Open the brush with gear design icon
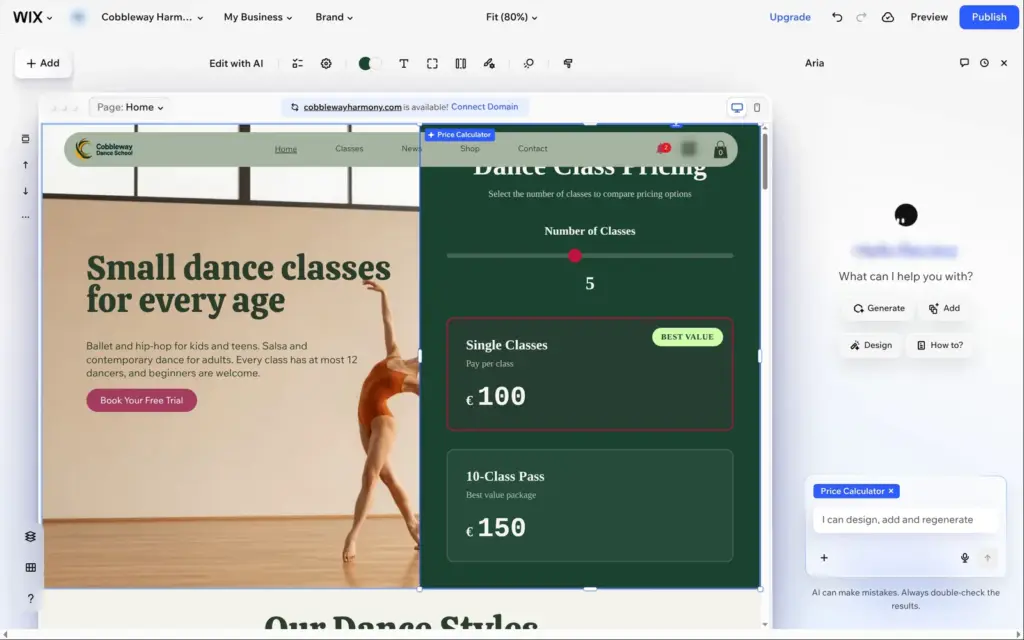The width and height of the screenshot is (1024, 640). (x=489, y=63)
